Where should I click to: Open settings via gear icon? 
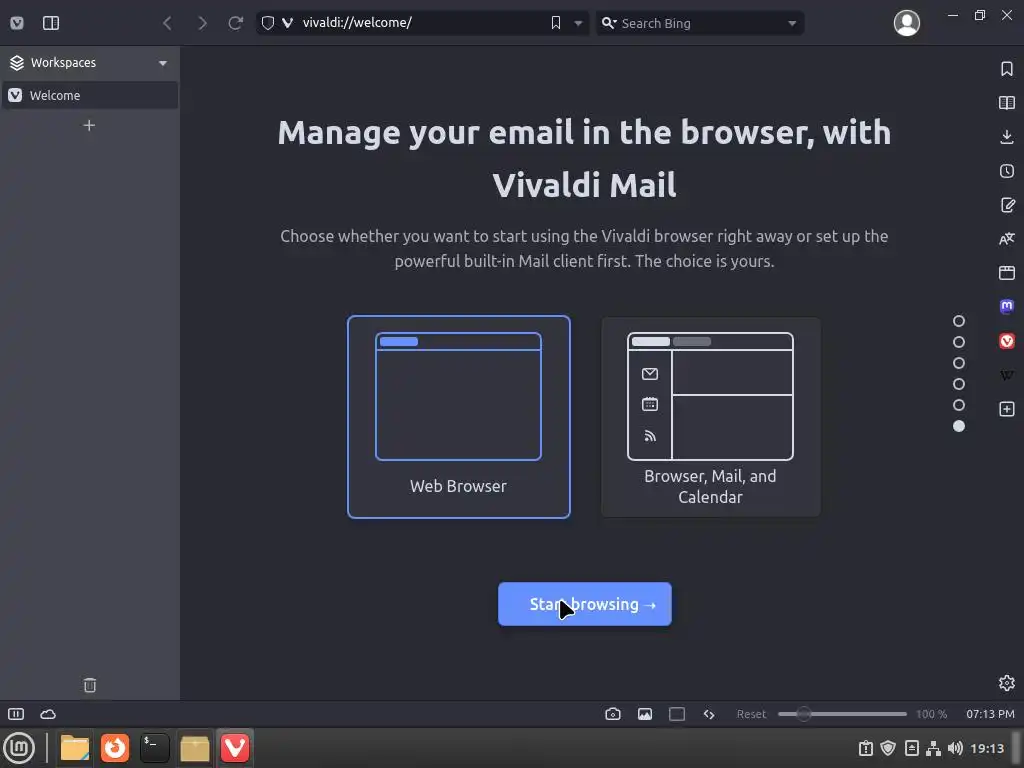click(1006, 682)
